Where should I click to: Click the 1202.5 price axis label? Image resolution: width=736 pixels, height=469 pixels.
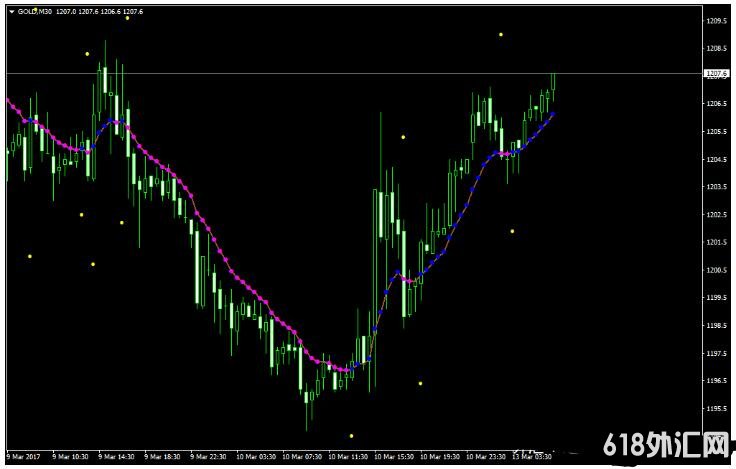716,215
